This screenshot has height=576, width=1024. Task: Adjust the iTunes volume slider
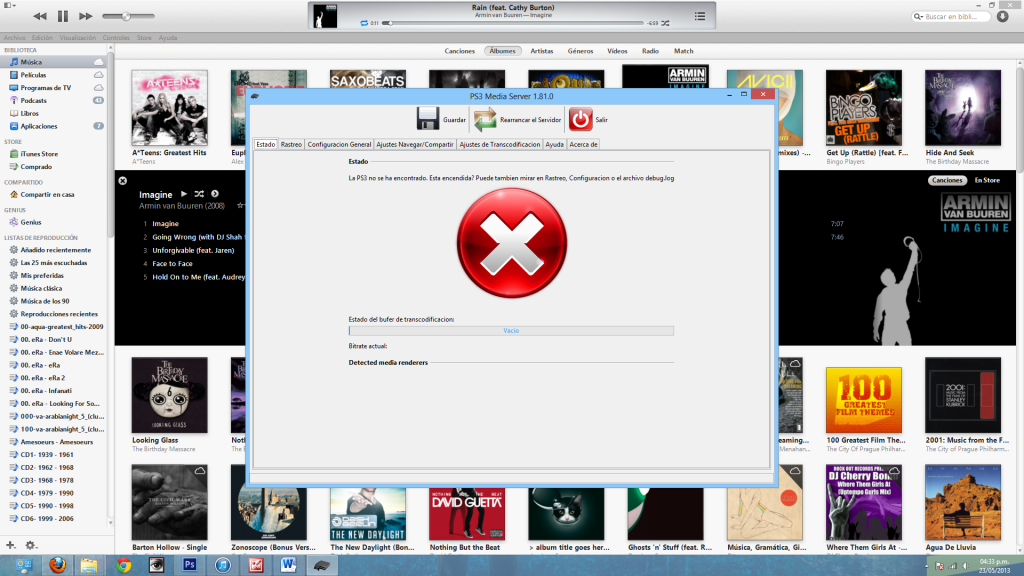click(x=128, y=16)
